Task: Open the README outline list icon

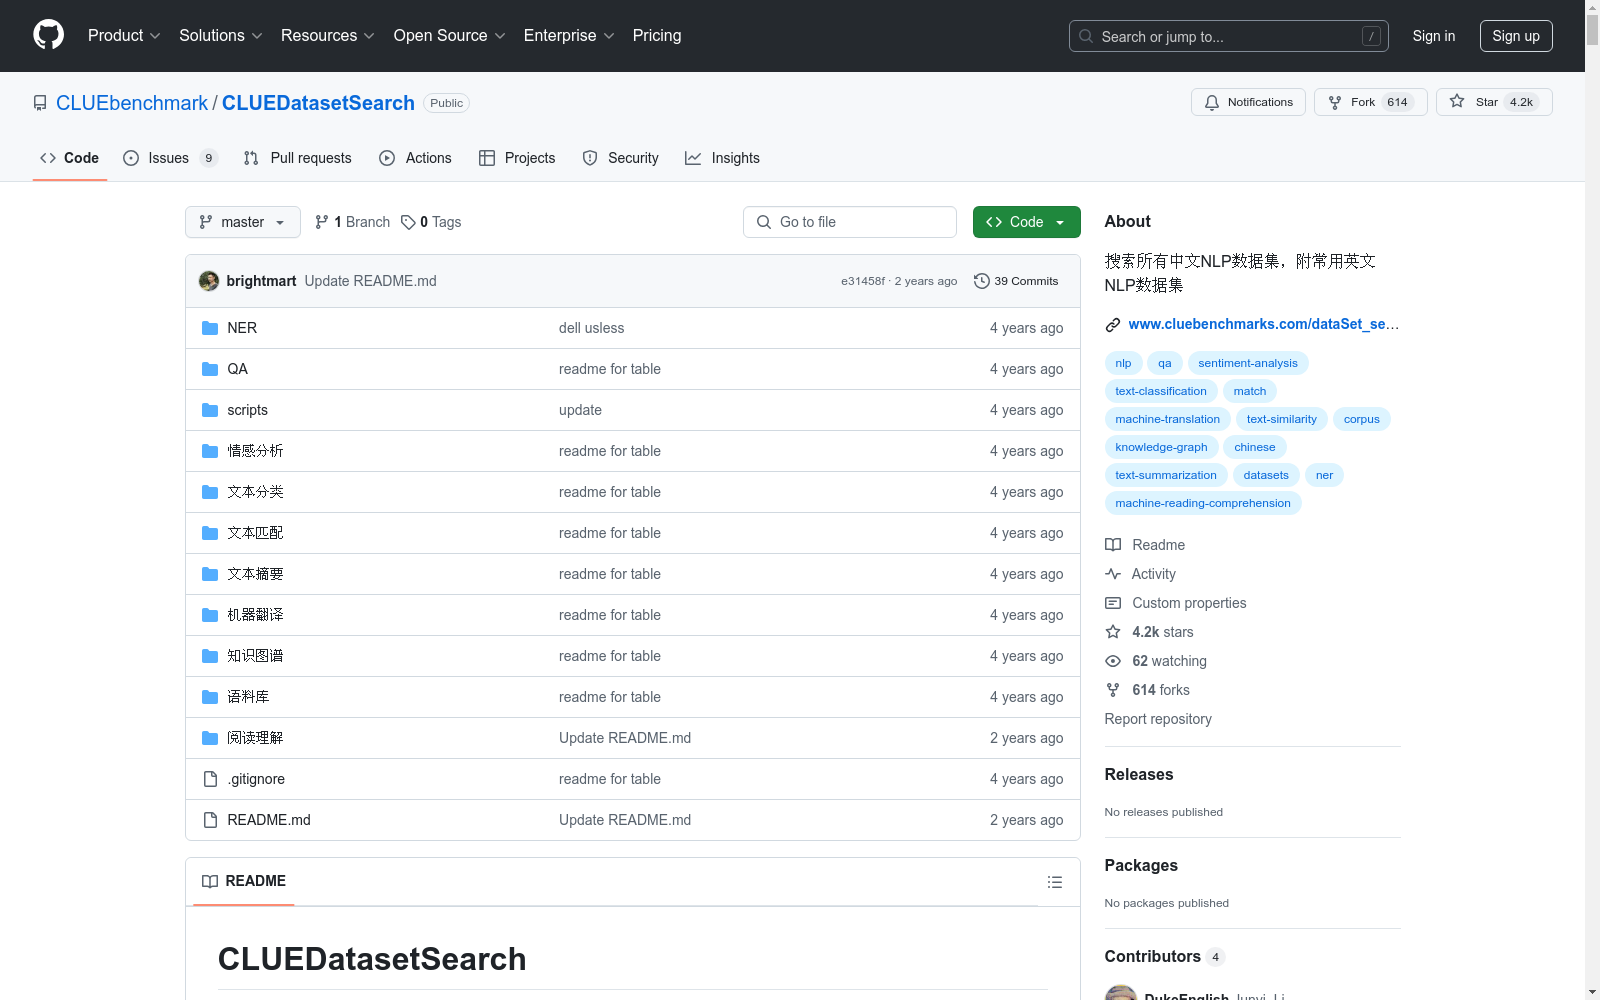Action: pos(1055,882)
